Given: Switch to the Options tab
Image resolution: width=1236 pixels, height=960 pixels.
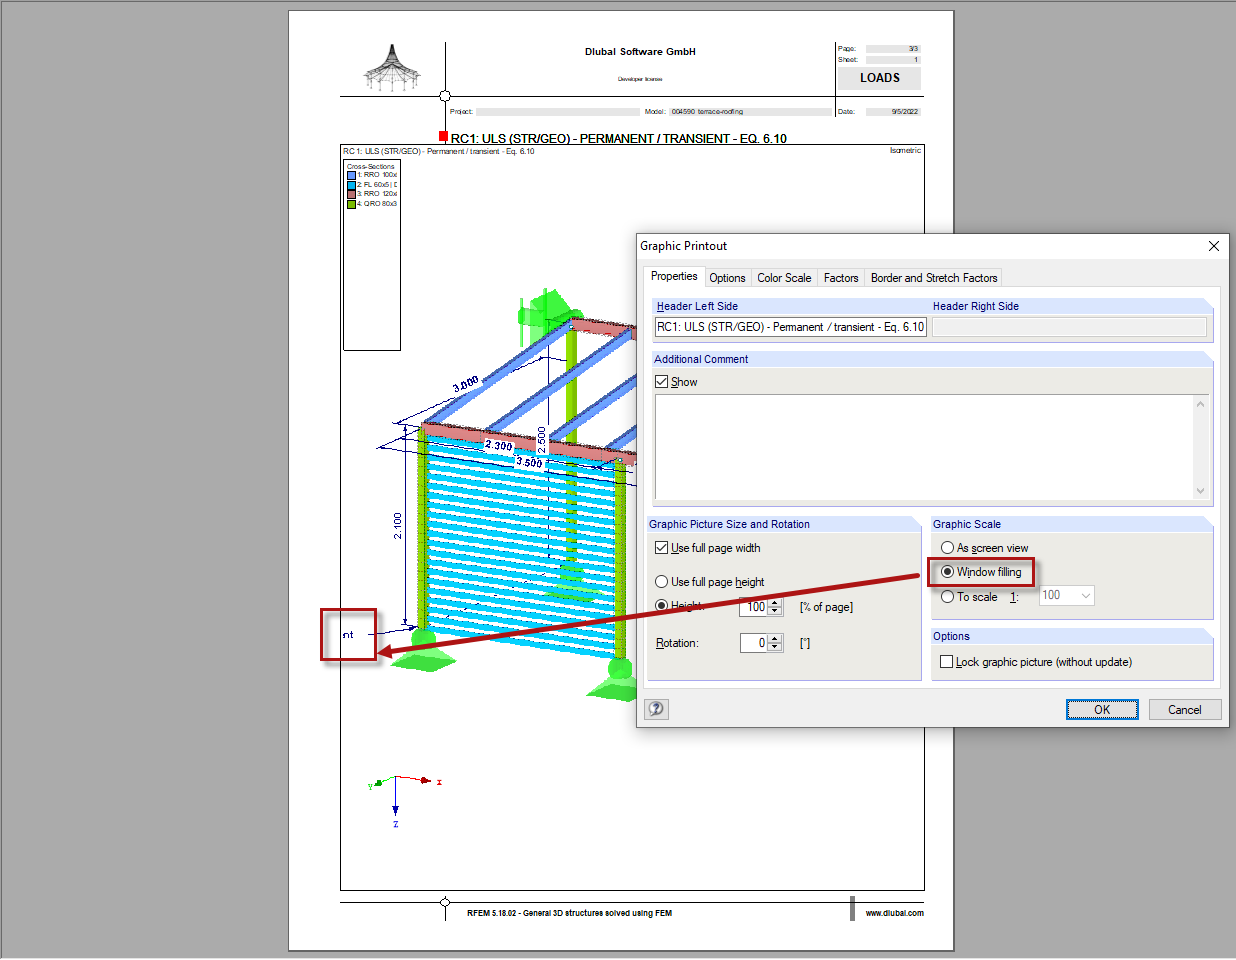Looking at the screenshot, I should coord(727,278).
